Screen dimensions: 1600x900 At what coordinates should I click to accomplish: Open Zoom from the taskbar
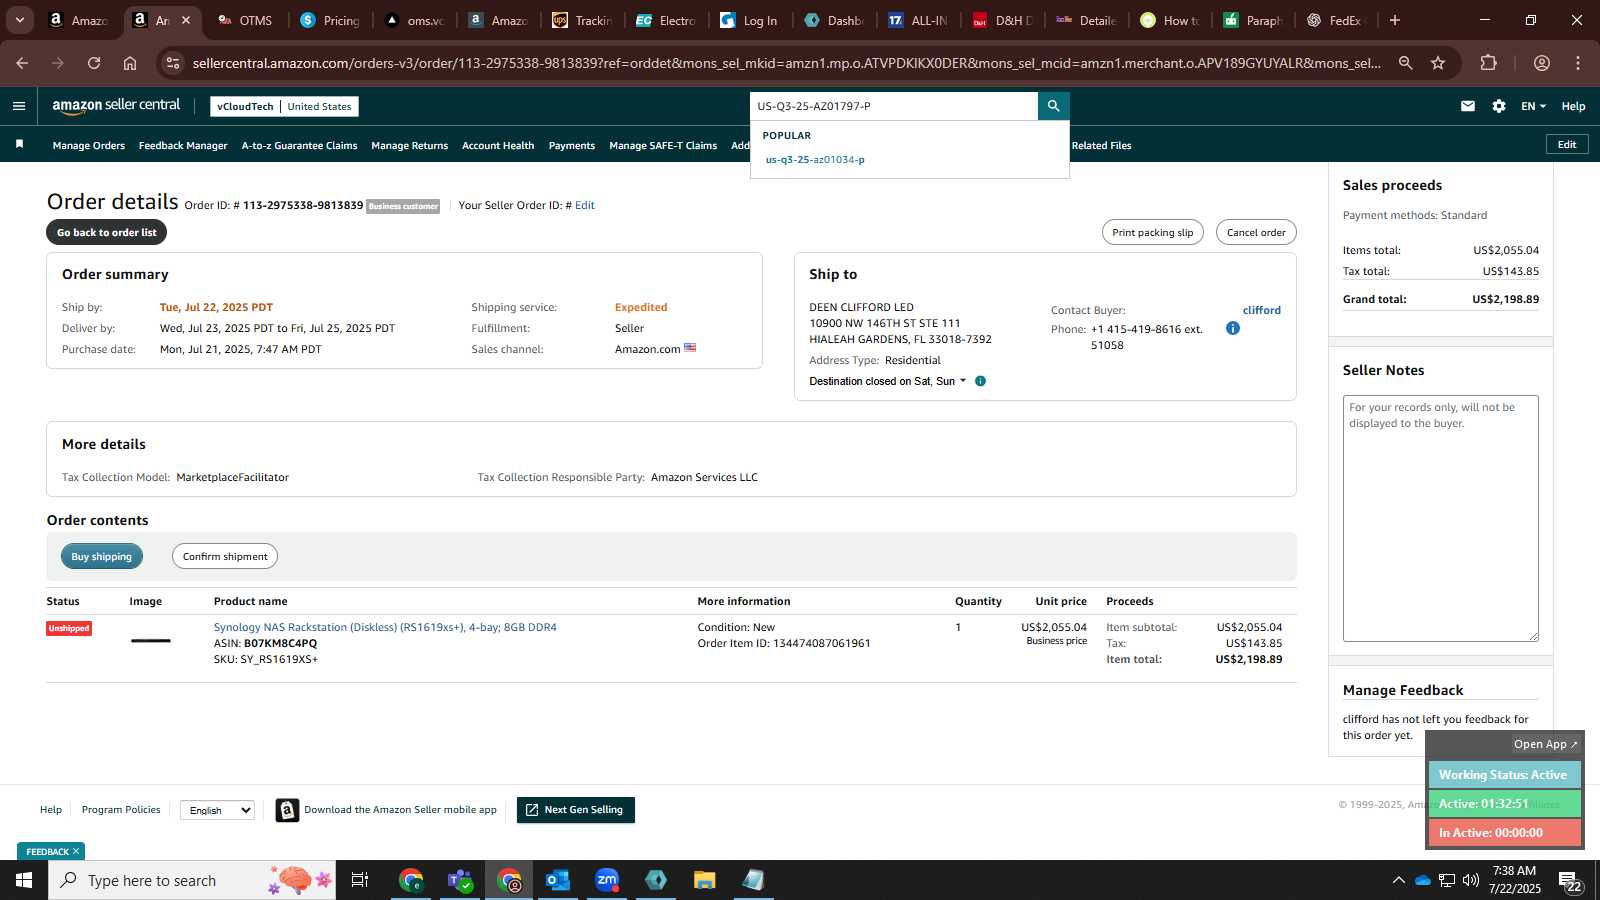(x=607, y=880)
